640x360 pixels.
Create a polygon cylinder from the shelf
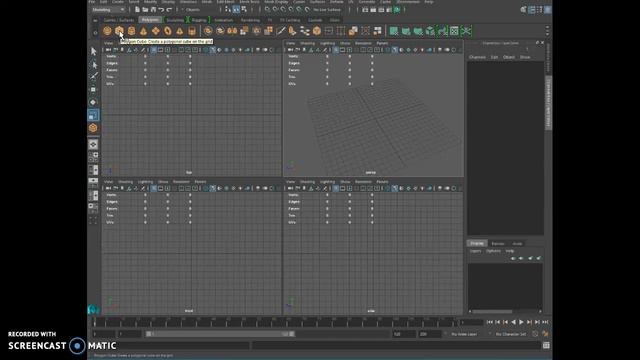(131, 31)
